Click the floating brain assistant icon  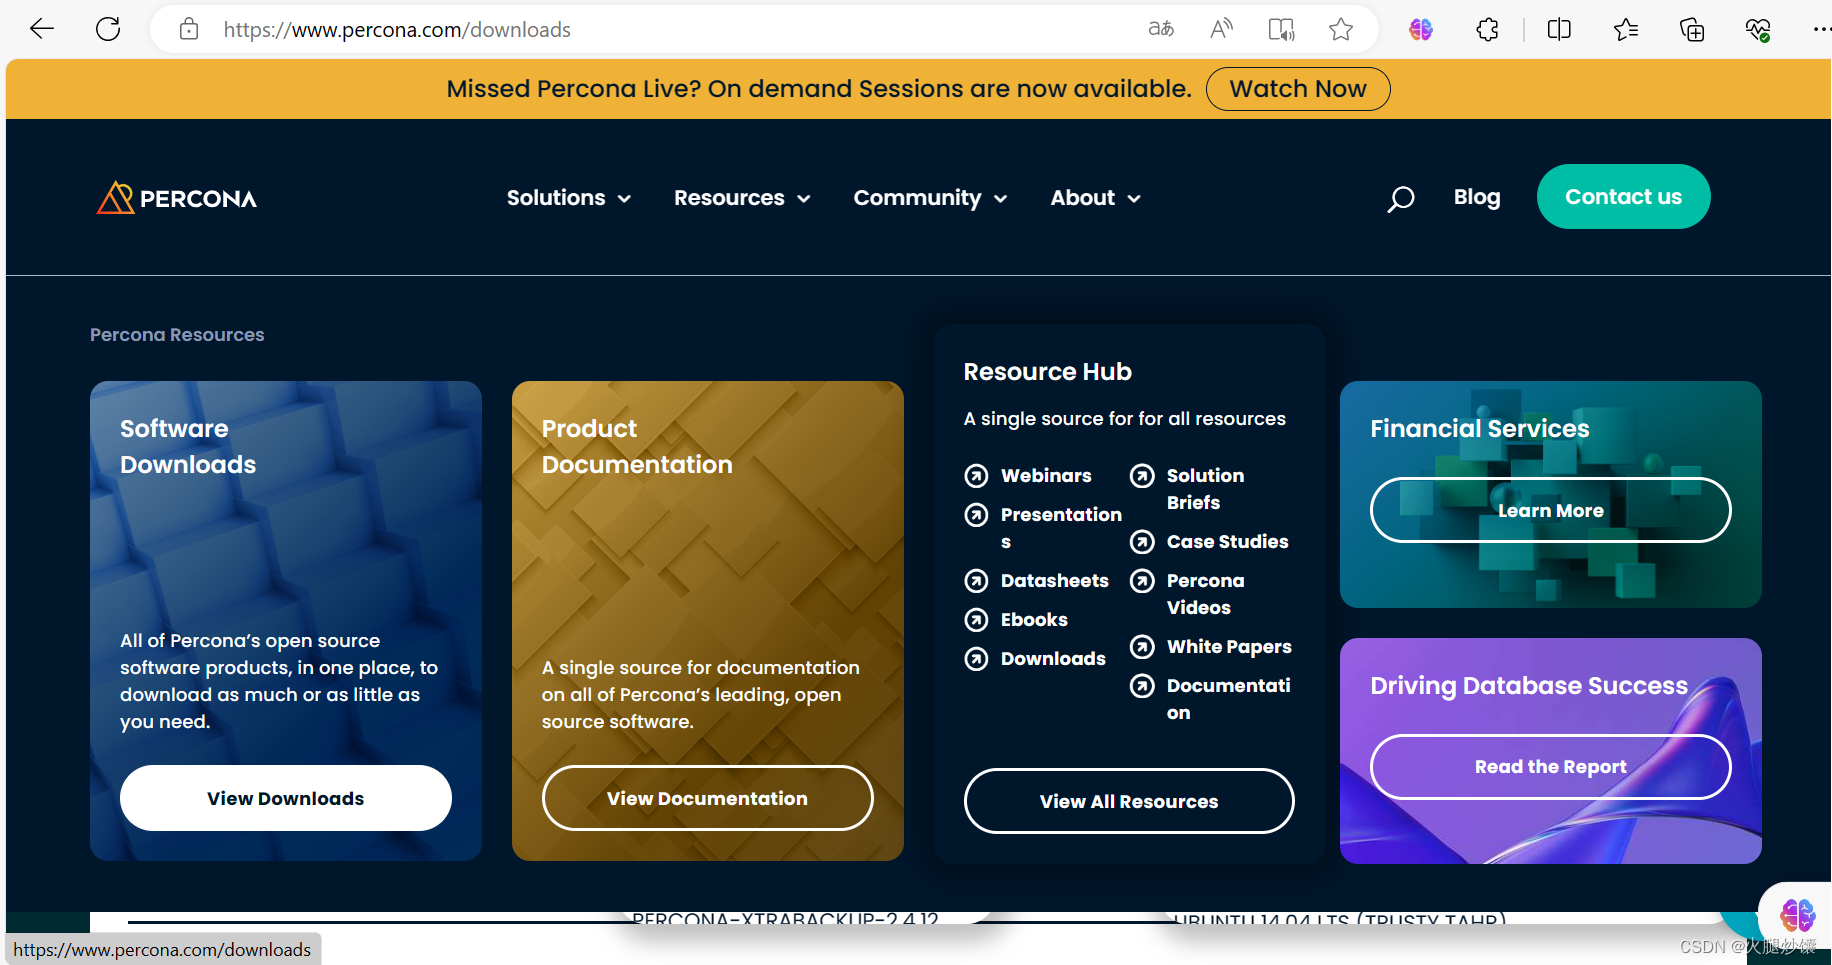pos(1797,914)
